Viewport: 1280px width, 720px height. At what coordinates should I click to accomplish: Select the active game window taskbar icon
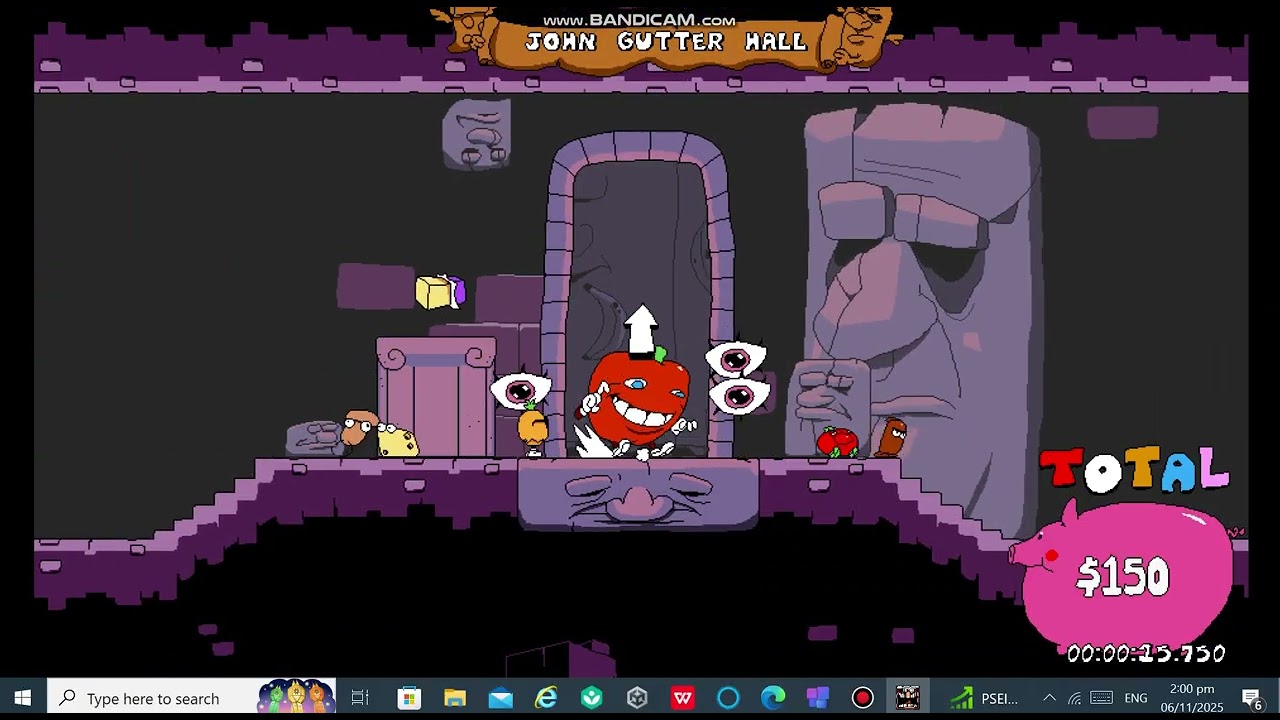pyautogui.click(x=908, y=698)
